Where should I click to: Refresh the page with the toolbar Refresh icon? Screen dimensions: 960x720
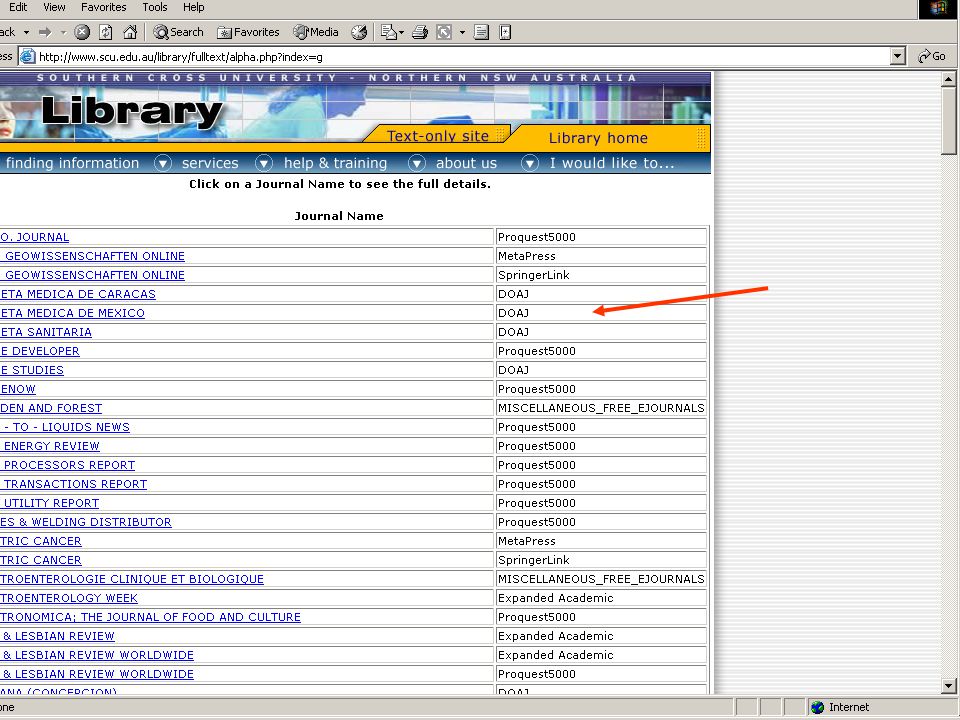[106, 32]
